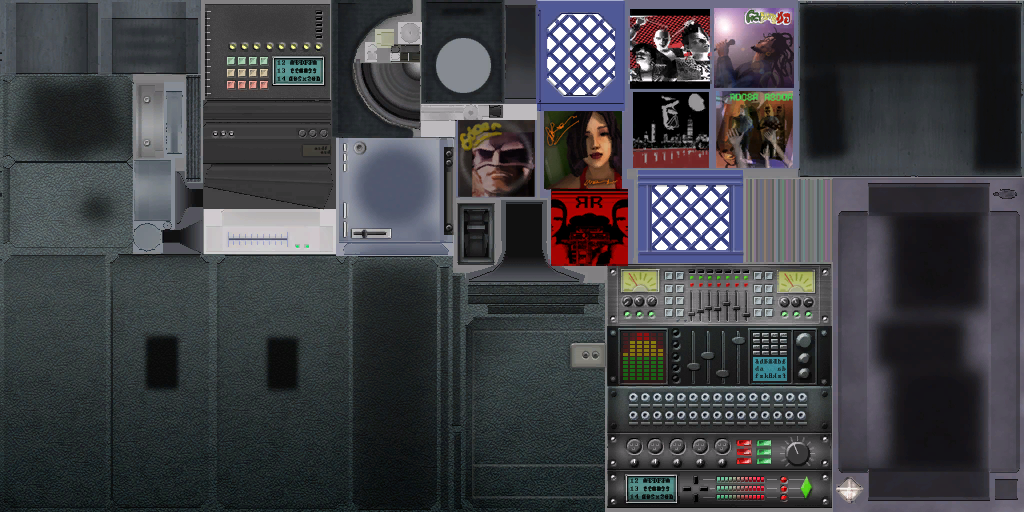Click the green LEDs on white device

coord(302,246)
